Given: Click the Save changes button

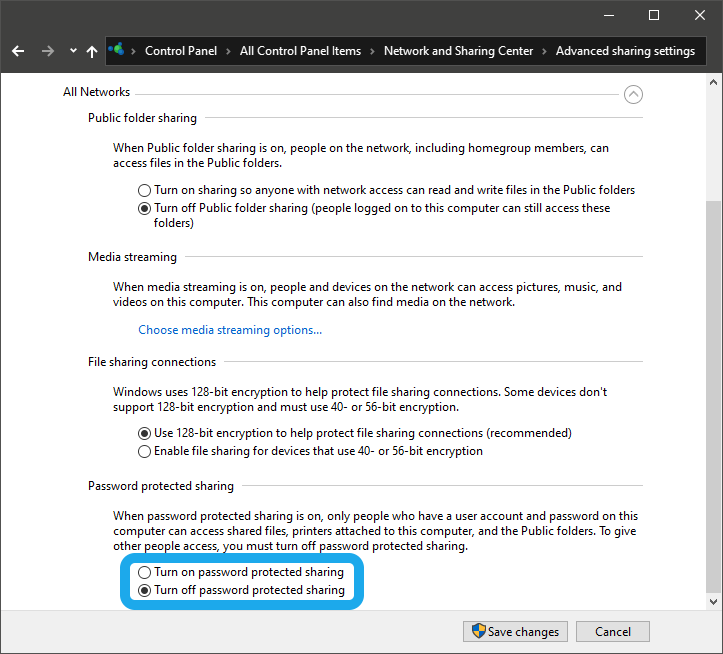Looking at the screenshot, I should click(x=515, y=632).
